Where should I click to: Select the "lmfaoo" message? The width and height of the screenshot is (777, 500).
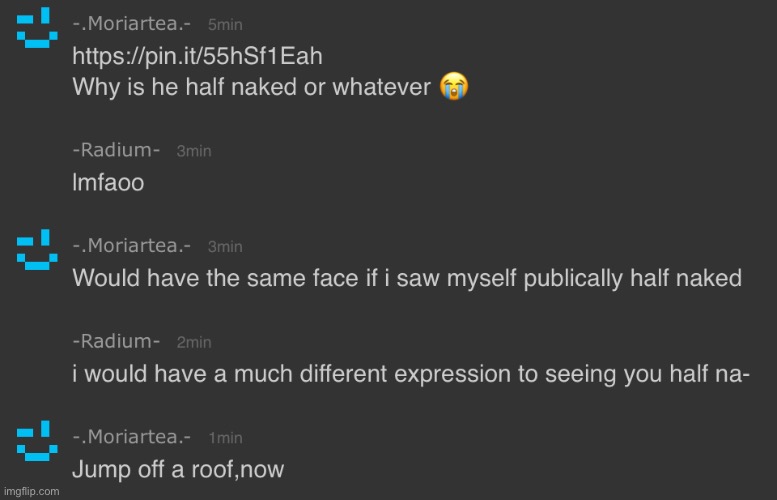point(110,184)
